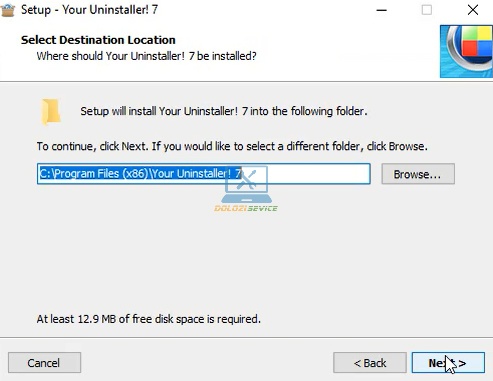Image resolution: width=493 pixels, height=381 pixels.
Task: Close the setup wizard window
Action: [473, 10]
